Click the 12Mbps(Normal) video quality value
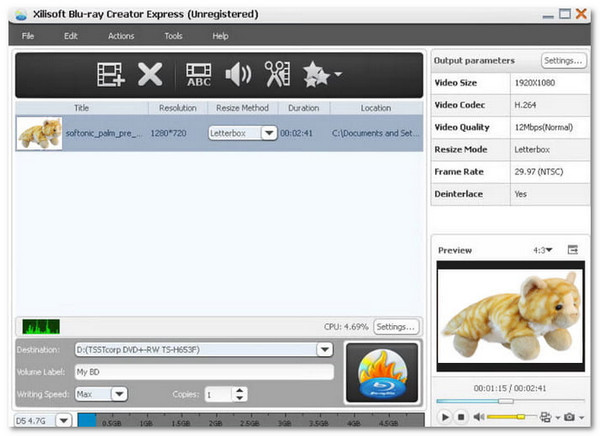The image size is (600, 436). coord(544,127)
